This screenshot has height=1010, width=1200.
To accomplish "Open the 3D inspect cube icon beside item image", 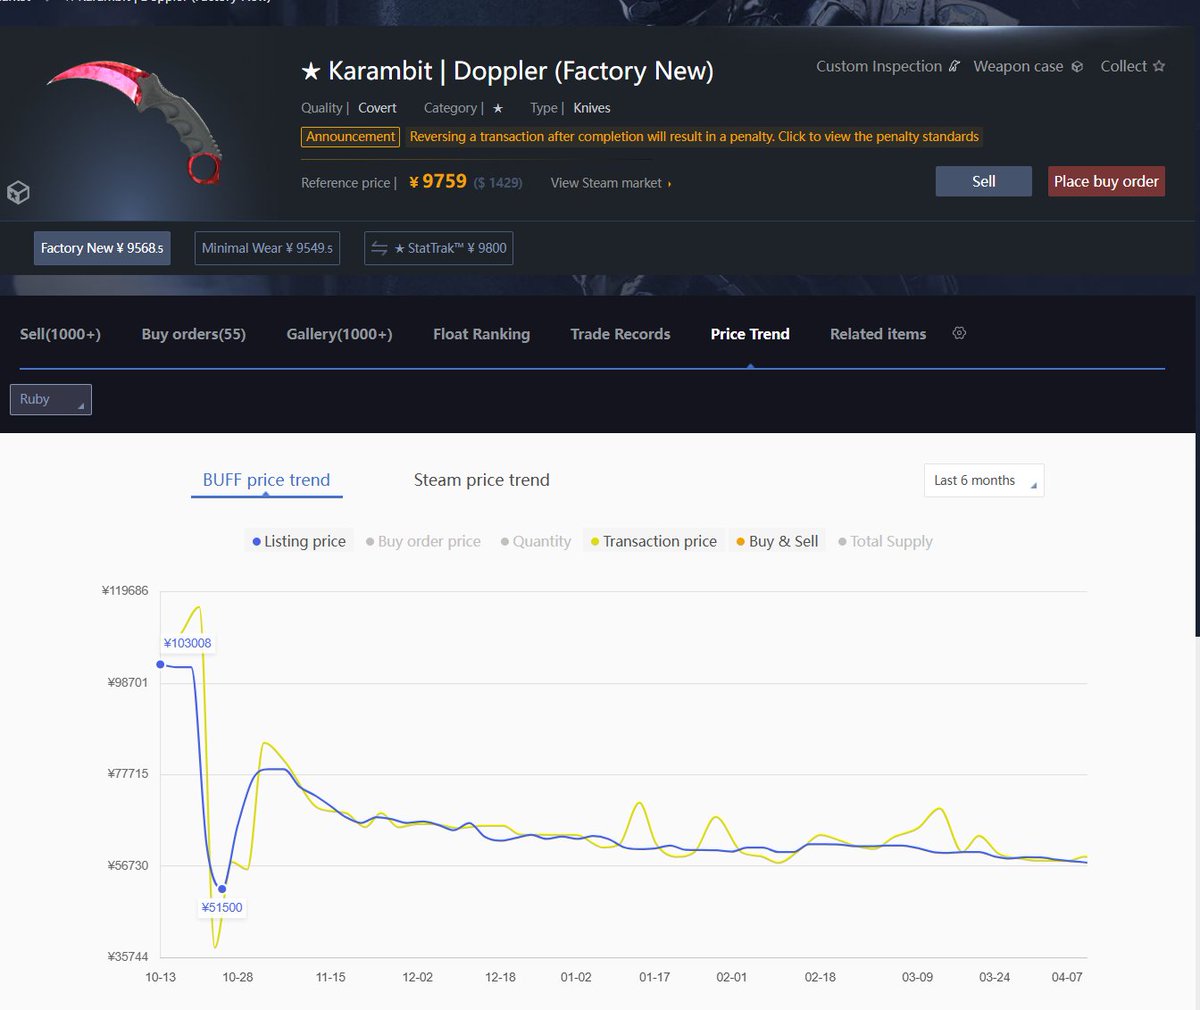I will (x=18, y=193).
